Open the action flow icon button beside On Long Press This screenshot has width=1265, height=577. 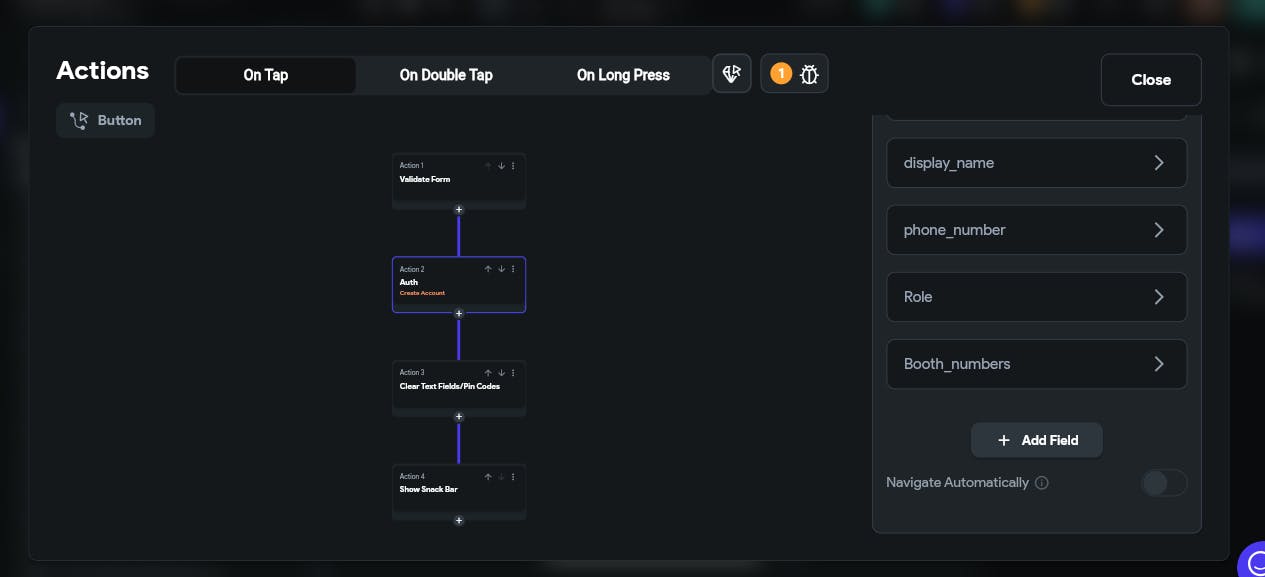732,74
